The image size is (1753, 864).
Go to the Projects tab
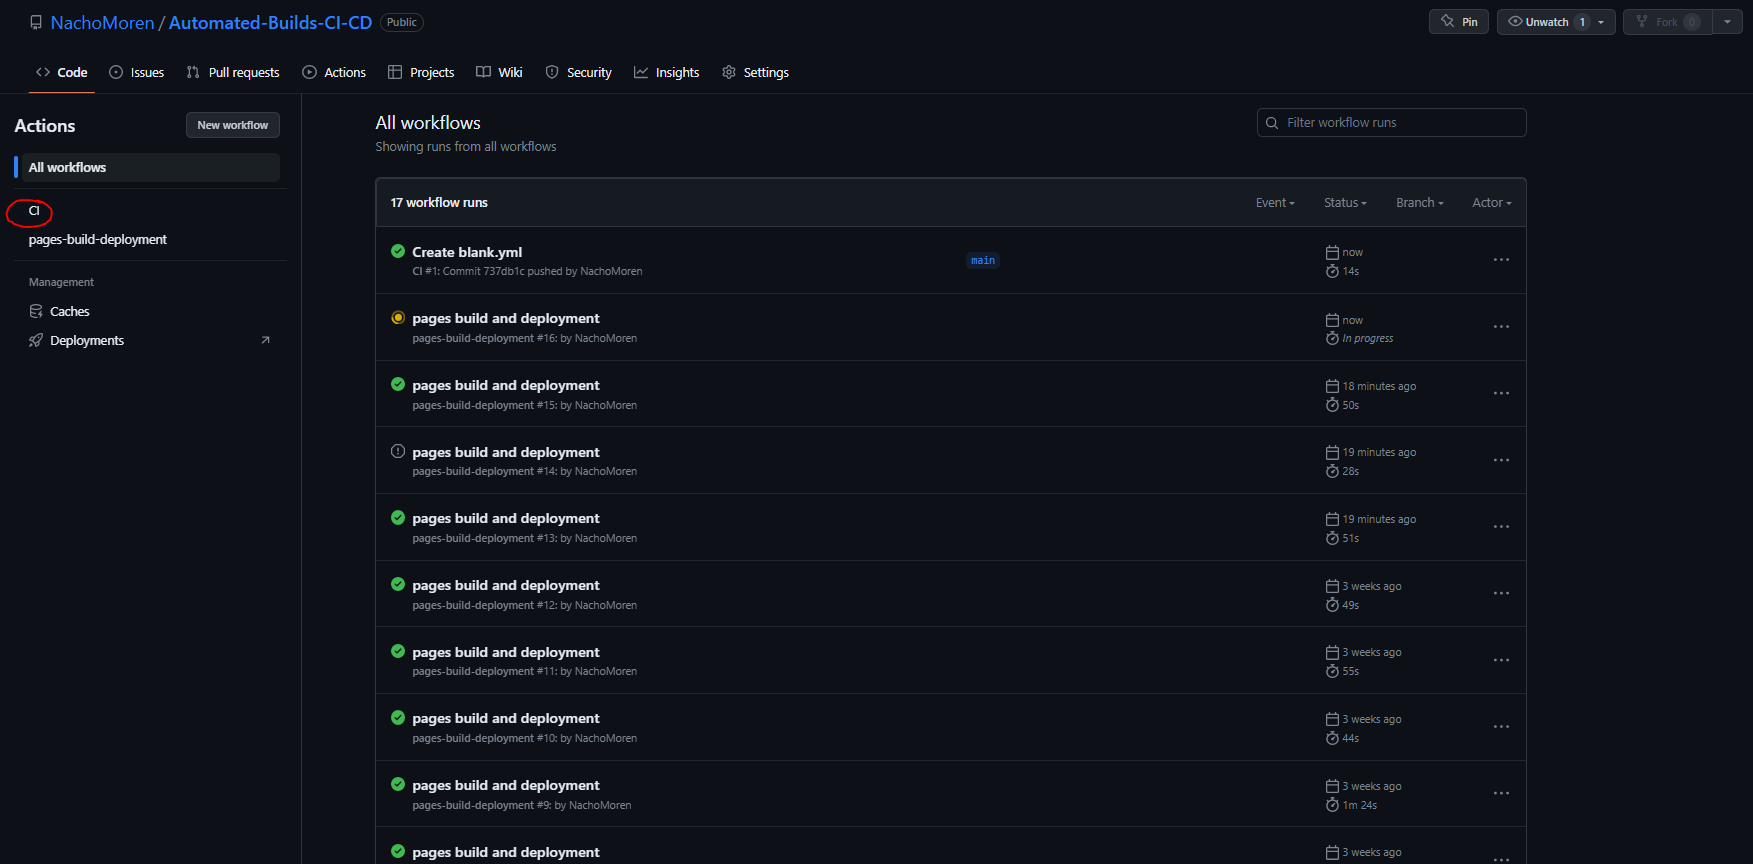coord(421,72)
